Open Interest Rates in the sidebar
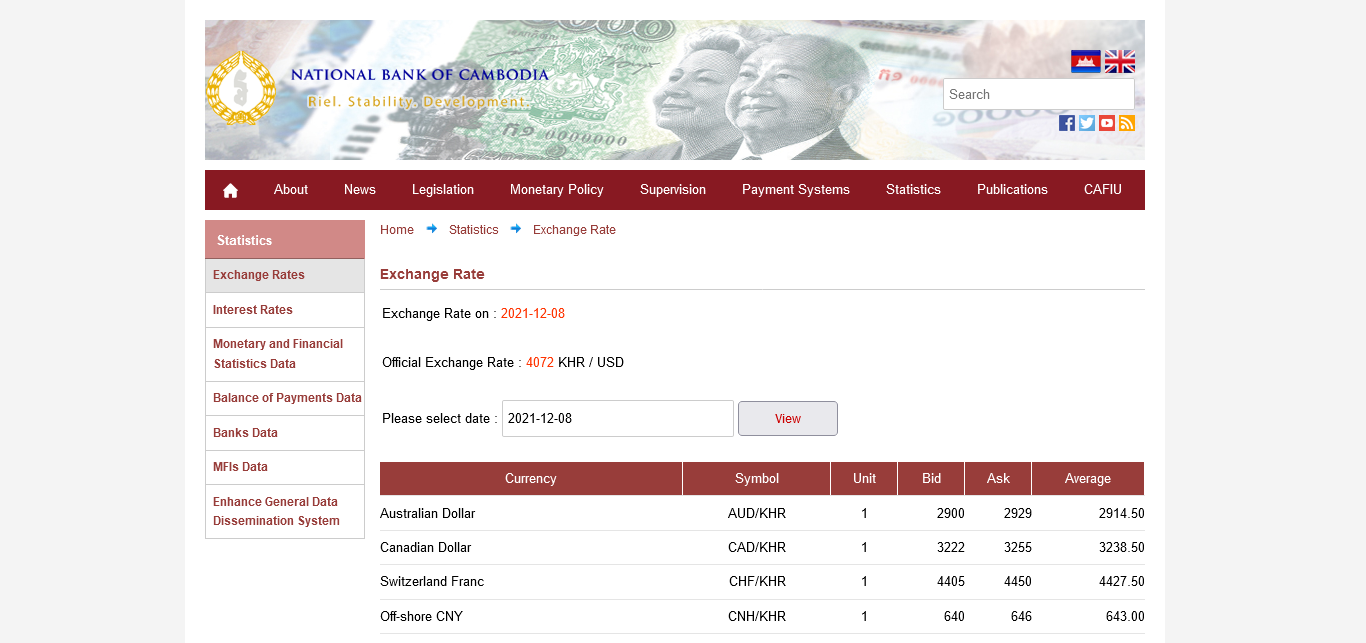Viewport: 1366px width, 643px height. [x=253, y=310]
